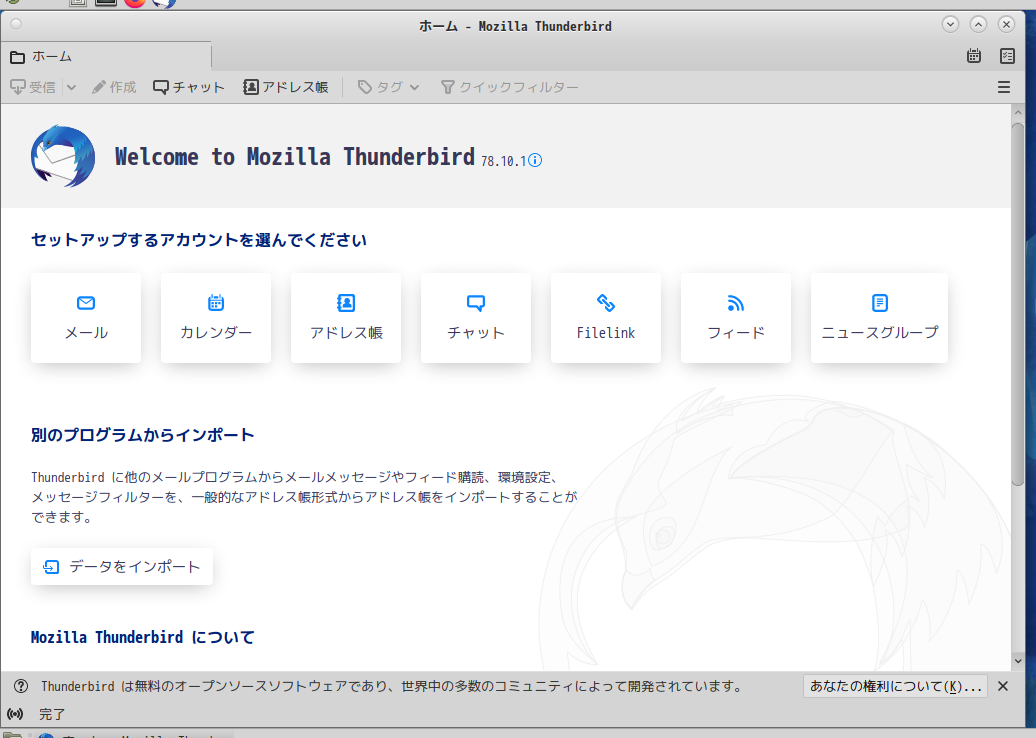1036x738 pixels.
Task: Expand the 受信 dropdown arrow
Action: click(71, 87)
